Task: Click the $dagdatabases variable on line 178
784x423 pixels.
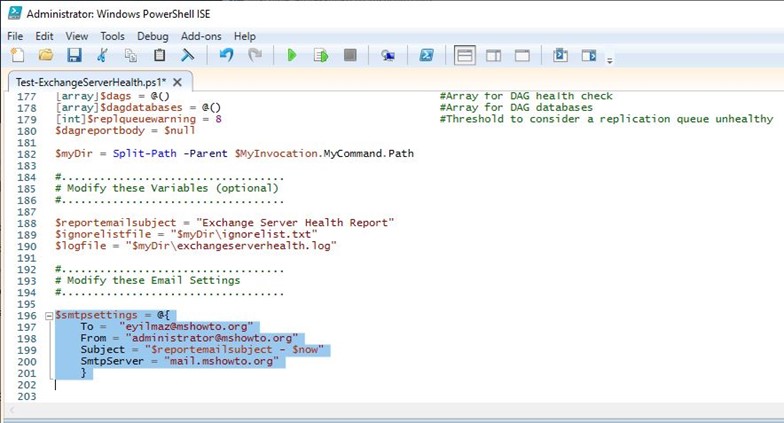Action: (x=141, y=108)
